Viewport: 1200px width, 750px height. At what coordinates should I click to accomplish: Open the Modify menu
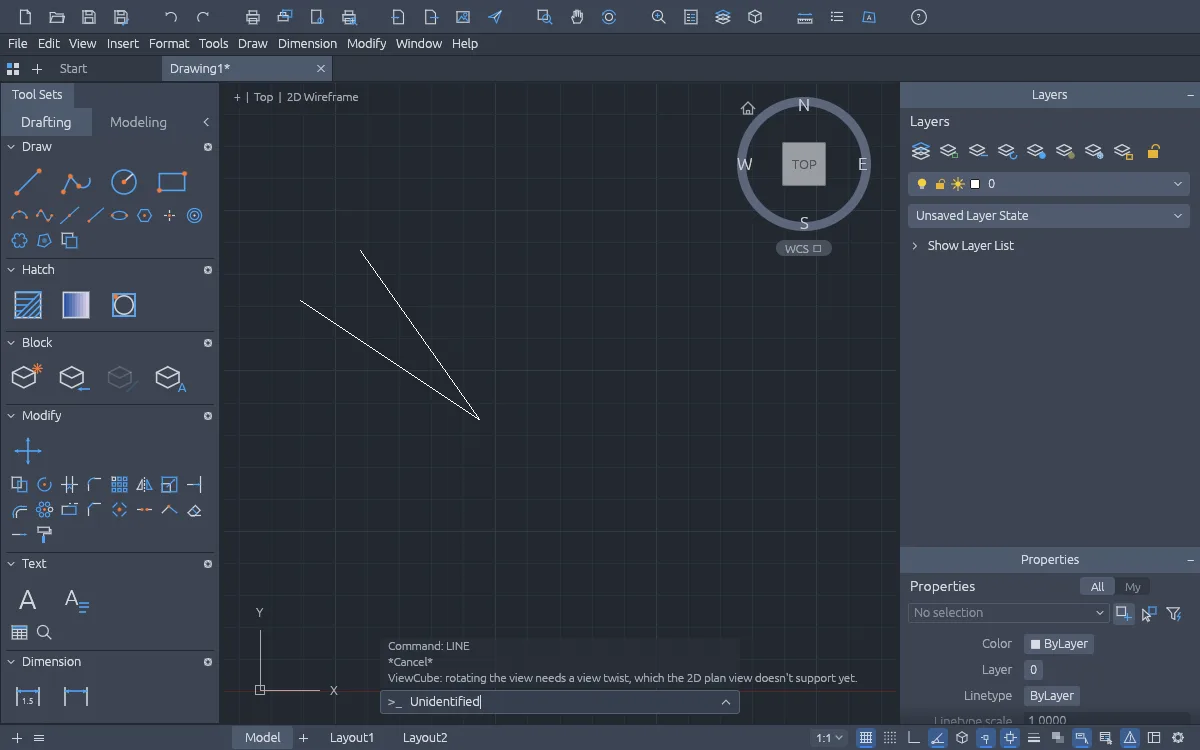366,44
